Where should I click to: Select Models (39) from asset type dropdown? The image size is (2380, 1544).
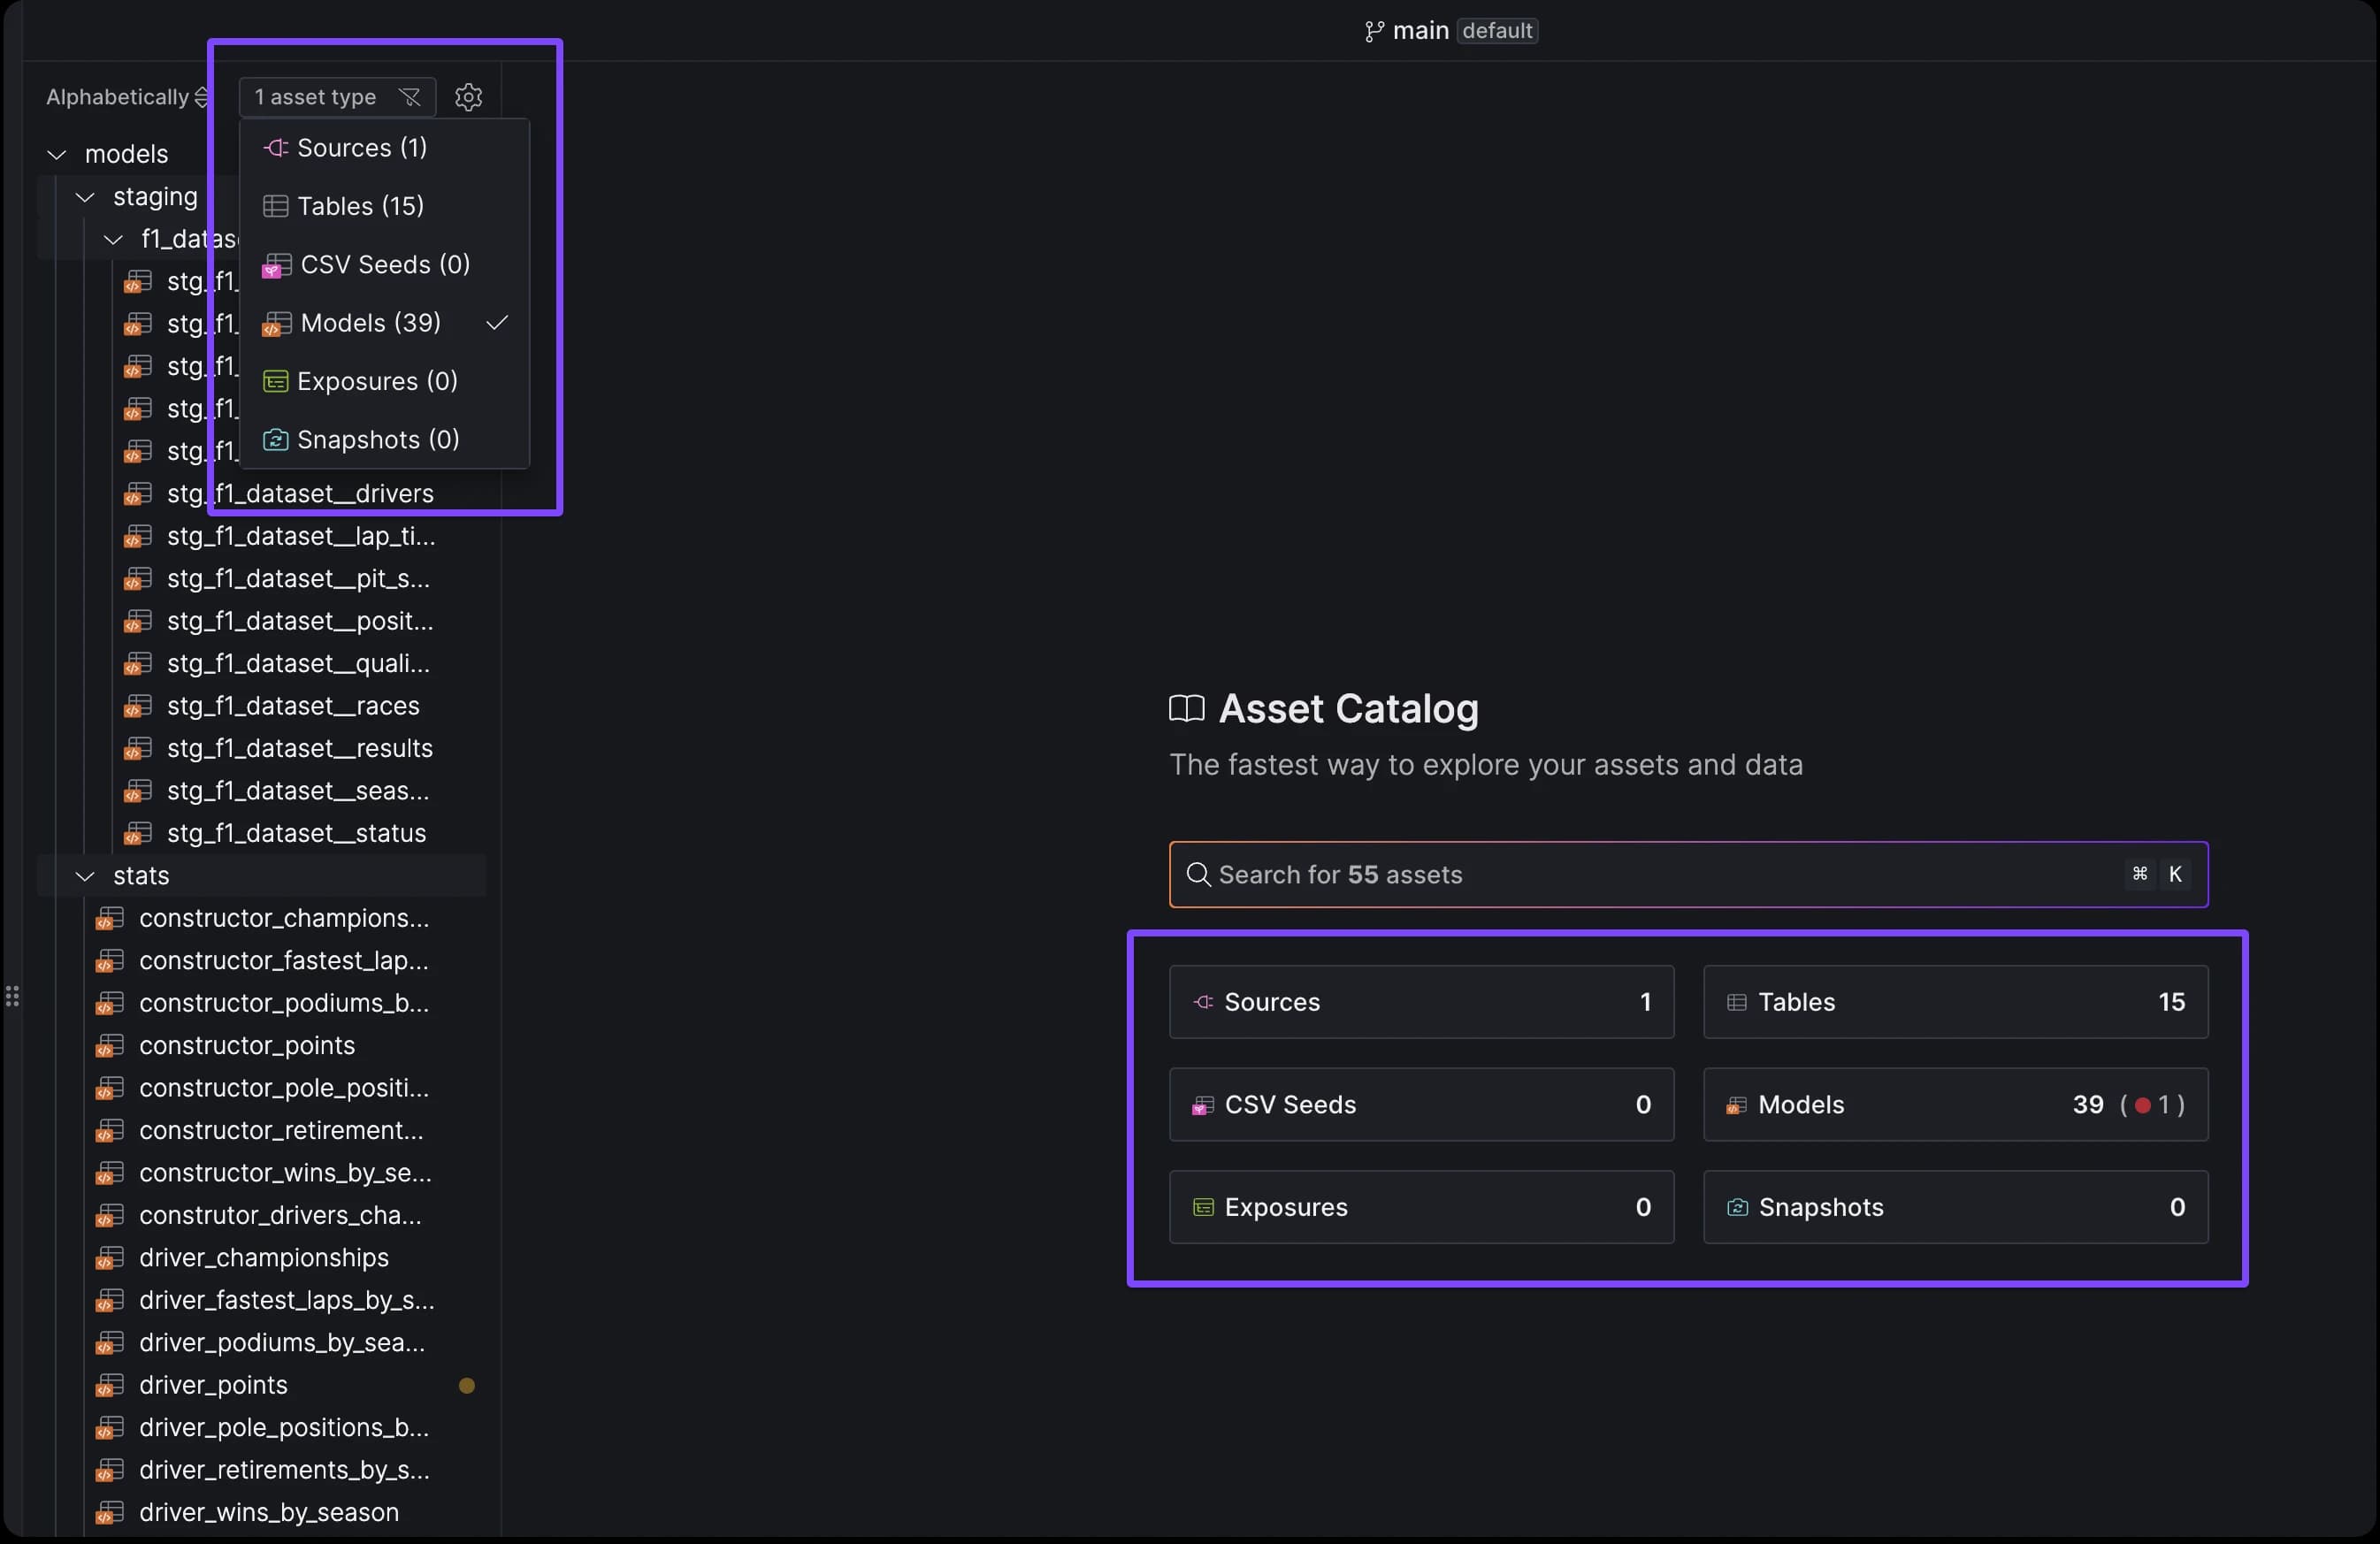pyautogui.click(x=370, y=323)
